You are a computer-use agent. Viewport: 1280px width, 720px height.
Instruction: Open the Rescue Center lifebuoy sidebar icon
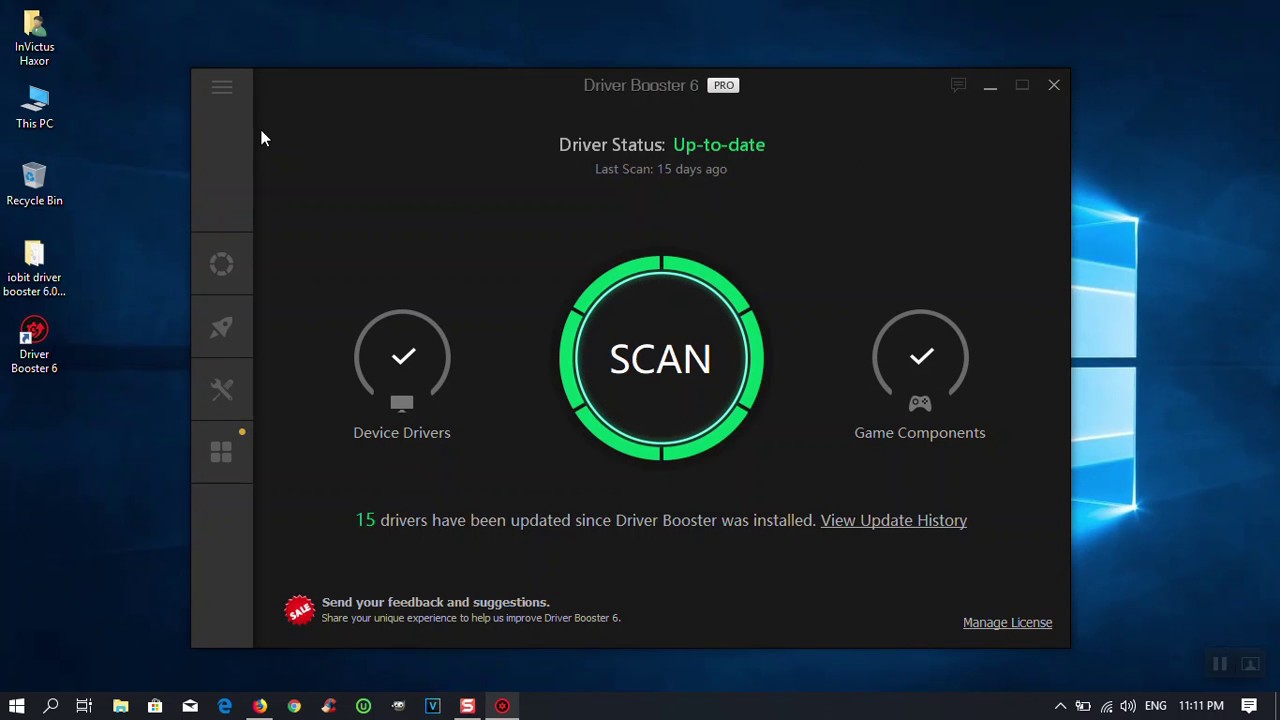coord(222,264)
